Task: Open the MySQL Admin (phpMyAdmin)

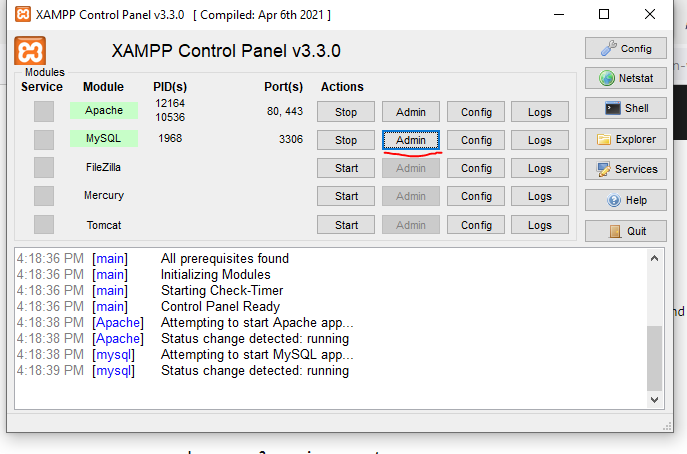Action: (x=411, y=140)
